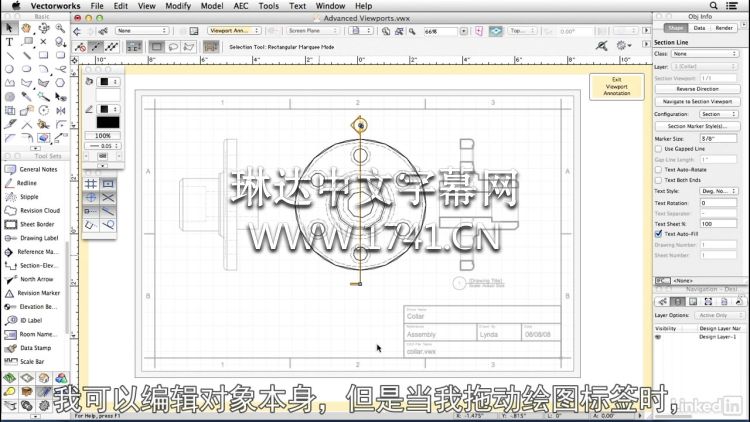The image size is (750, 422).
Task: Open the Tools menu
Action: pyautogui.click(x=268, y=6)
